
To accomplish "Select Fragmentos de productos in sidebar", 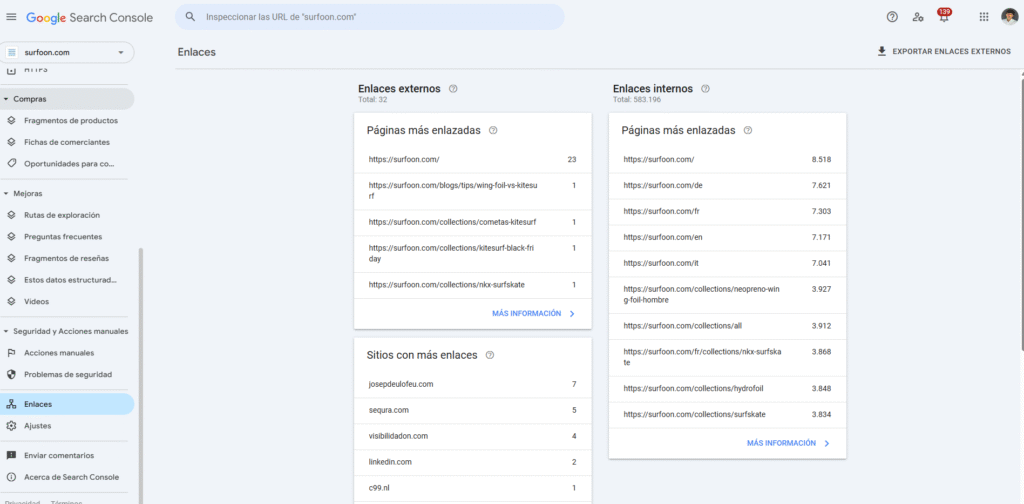I will tap(70, 120).
